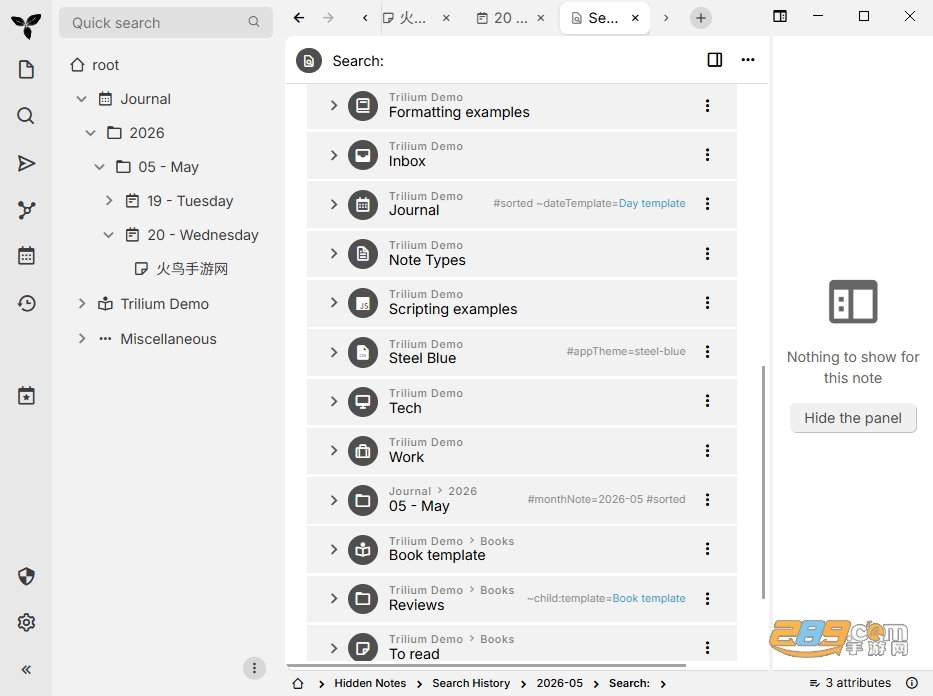933x696 pixels.
Task: Open settings gear in the sidebar
Action: point(26,622)
